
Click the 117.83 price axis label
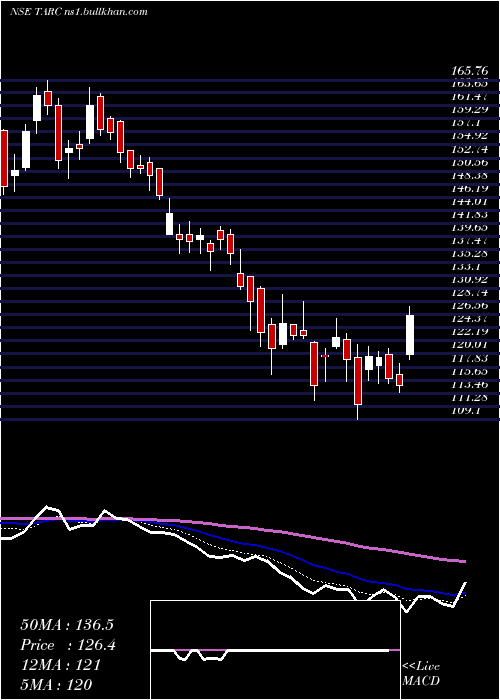pyautogui.click(x=470, y=358)
